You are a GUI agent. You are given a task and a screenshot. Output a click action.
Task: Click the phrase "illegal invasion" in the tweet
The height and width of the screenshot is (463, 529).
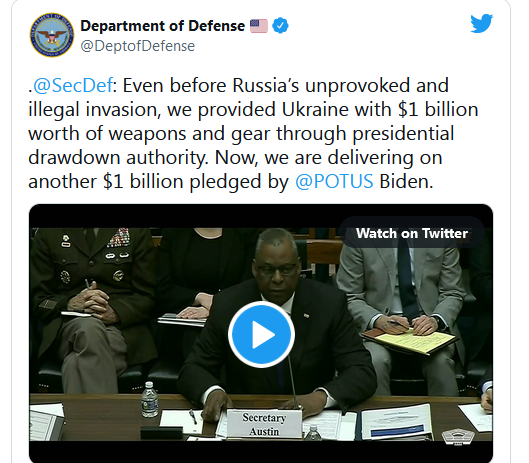coord(95,110)
